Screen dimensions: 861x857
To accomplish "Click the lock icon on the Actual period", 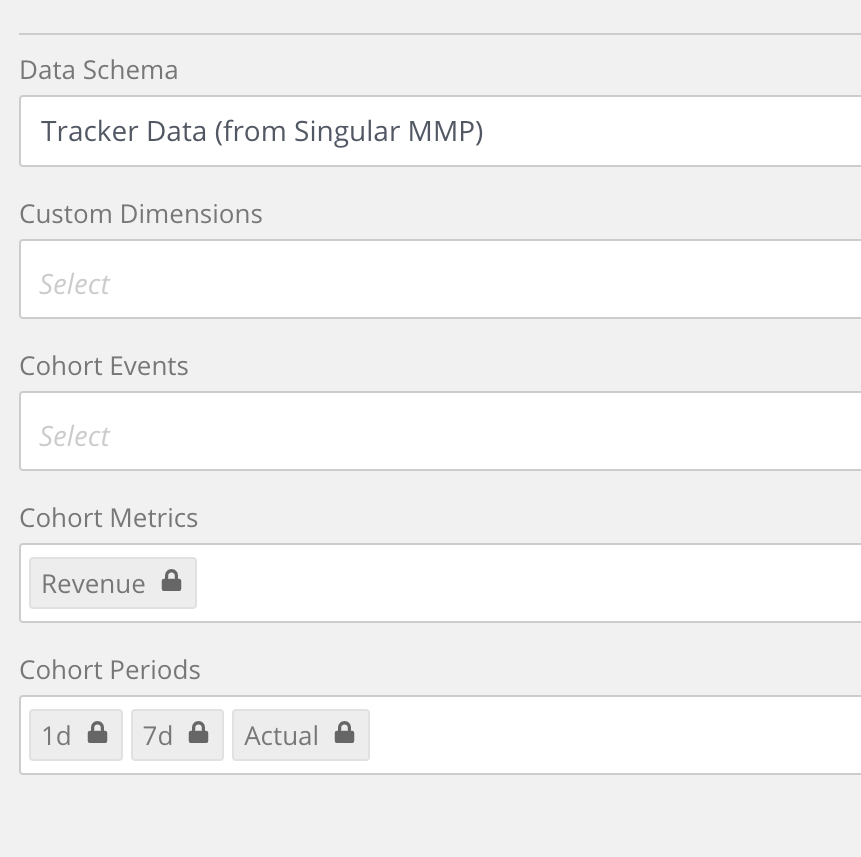I will coord(343,735).
